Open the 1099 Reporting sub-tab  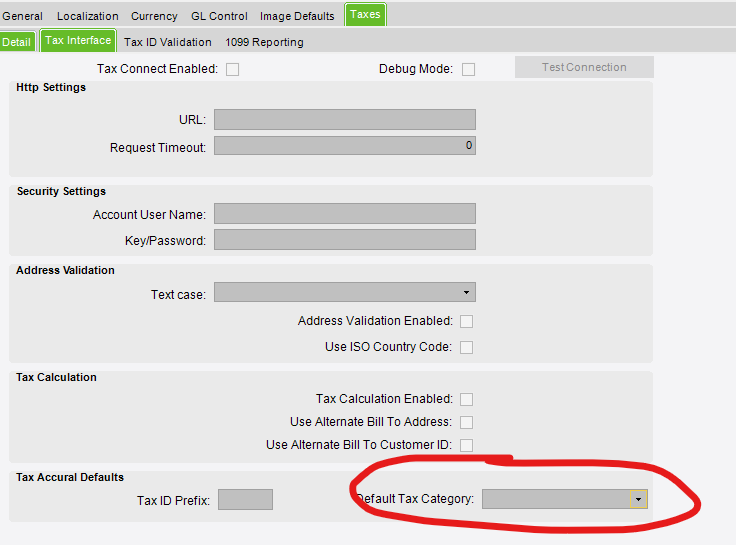(264, 42)
